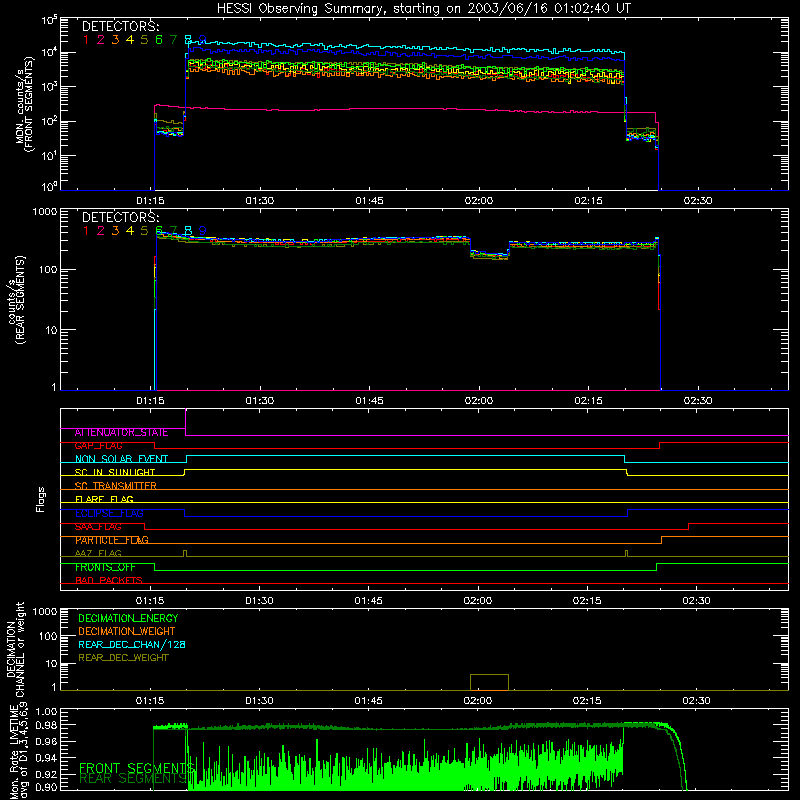The image size is (800, 800).
Task: Click the FRONT SEGMENTS livetime legend label
Action: 136,768
